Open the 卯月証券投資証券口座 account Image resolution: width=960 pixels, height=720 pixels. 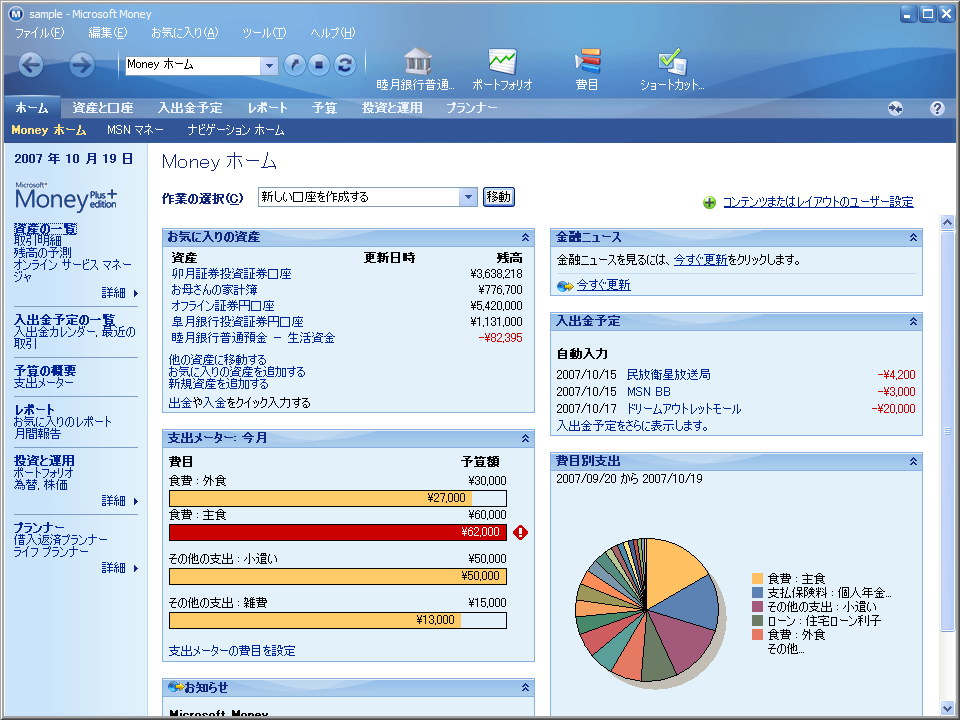[231, 274]
